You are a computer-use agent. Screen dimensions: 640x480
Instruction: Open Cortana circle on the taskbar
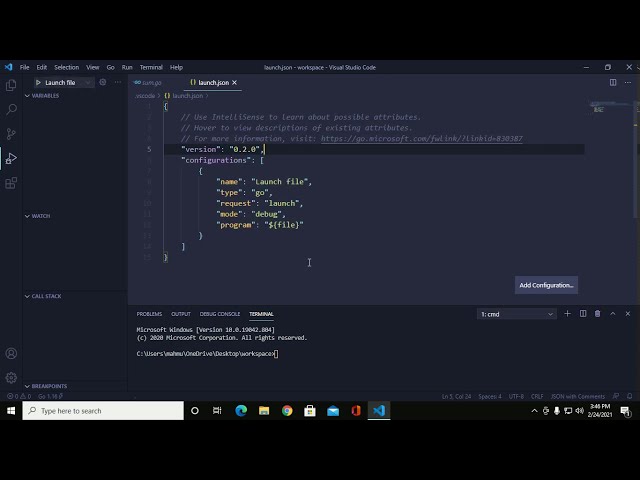195,411
